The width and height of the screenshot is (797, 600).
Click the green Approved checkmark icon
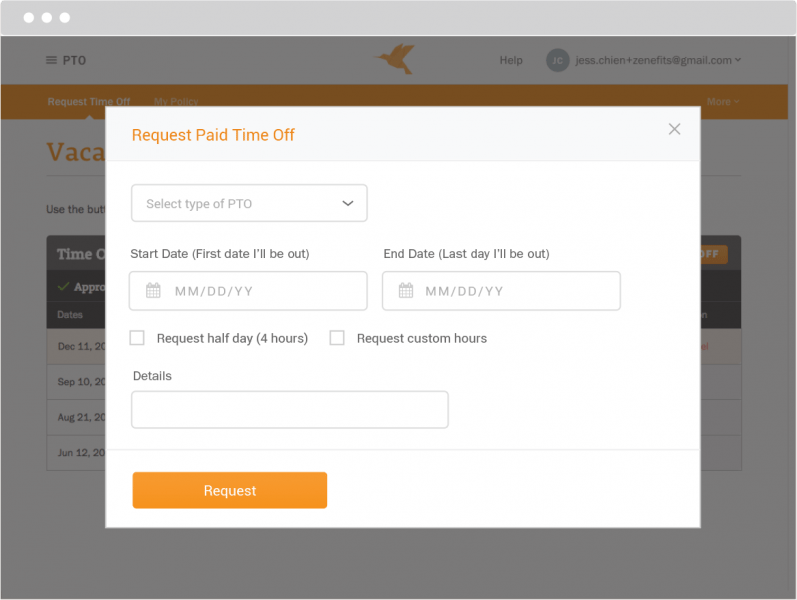pyautogui.click(x=64, y=287)
